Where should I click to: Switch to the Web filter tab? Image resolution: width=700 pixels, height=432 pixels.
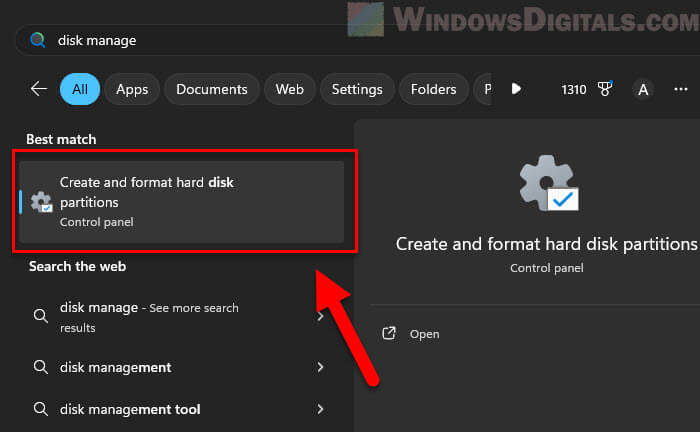pyautogui.click(x=290, y=89)
